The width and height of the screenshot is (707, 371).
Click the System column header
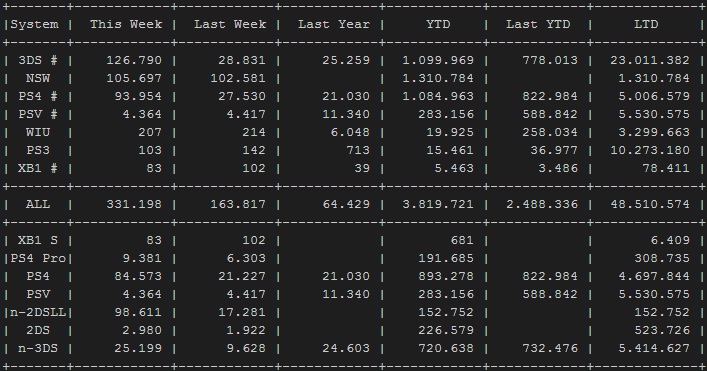(34, 24)
